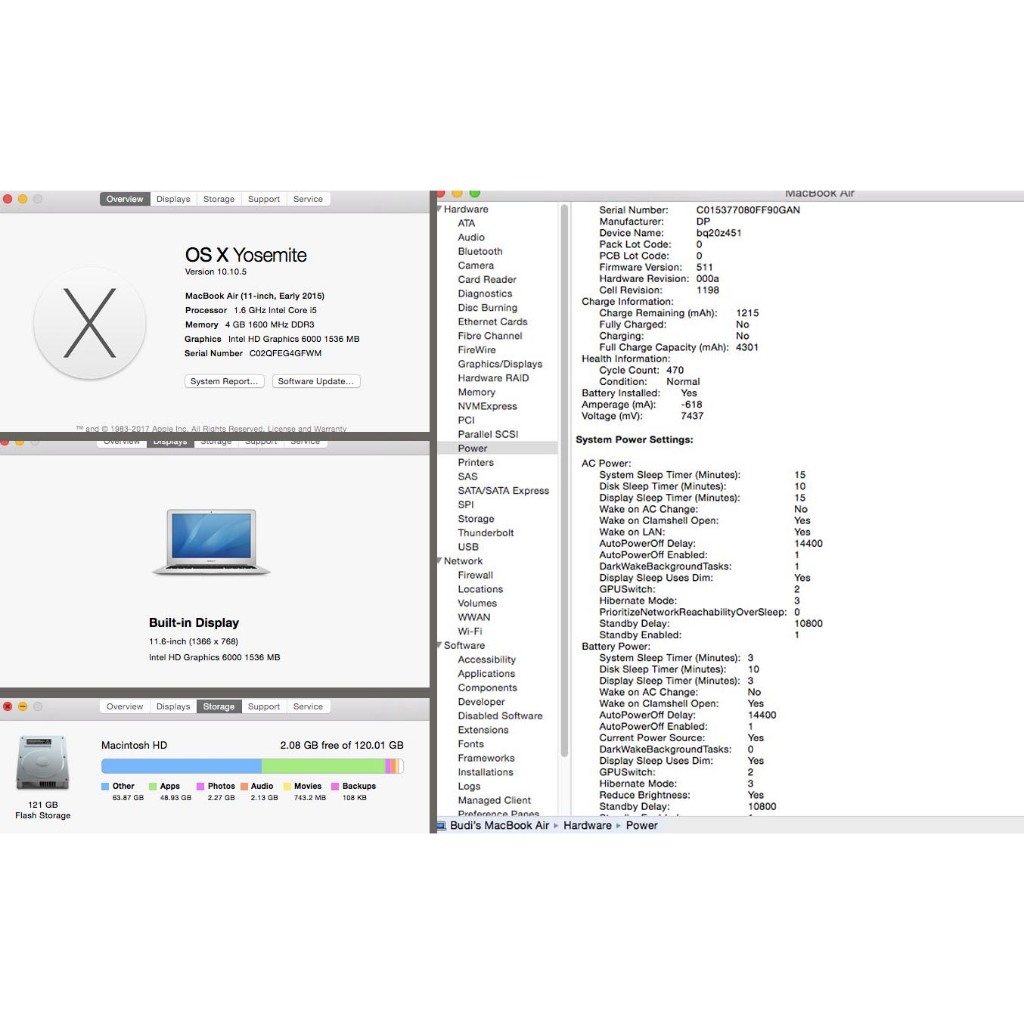Click the yellow minimize button of Storage window
Image resolution: width=1024 pixels, height=1024 pixels.
pyautogui.click(x=23, y=707)
